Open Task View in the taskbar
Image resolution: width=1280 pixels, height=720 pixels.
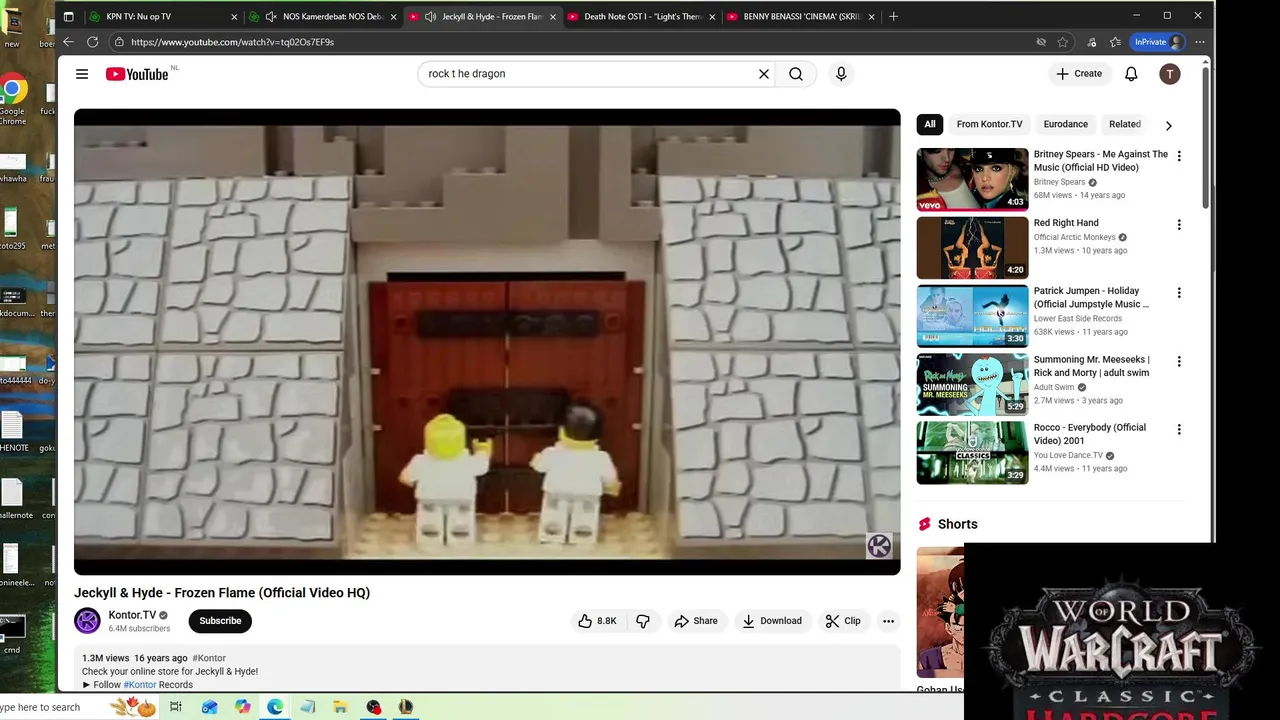176,707
